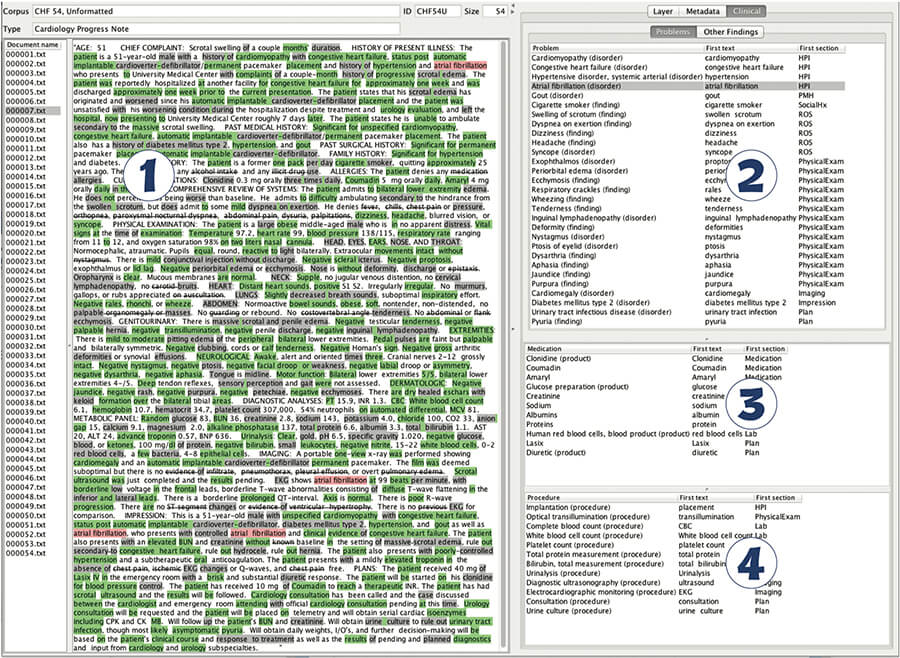Select the Atrial fibrillation (disorder) row
Viewport: 900px width, 658px height.
pyautogui.click(x=688, y=86)
